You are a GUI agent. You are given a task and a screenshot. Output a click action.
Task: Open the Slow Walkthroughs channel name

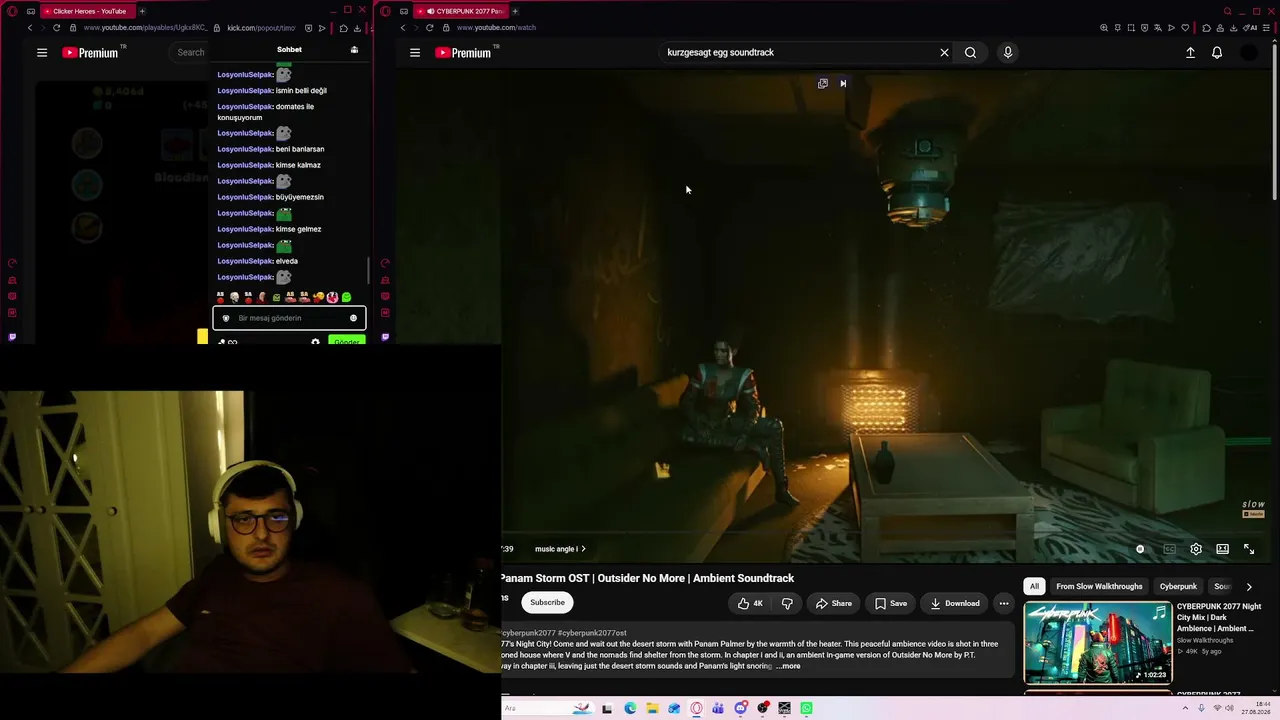[x=1205, y=640]
